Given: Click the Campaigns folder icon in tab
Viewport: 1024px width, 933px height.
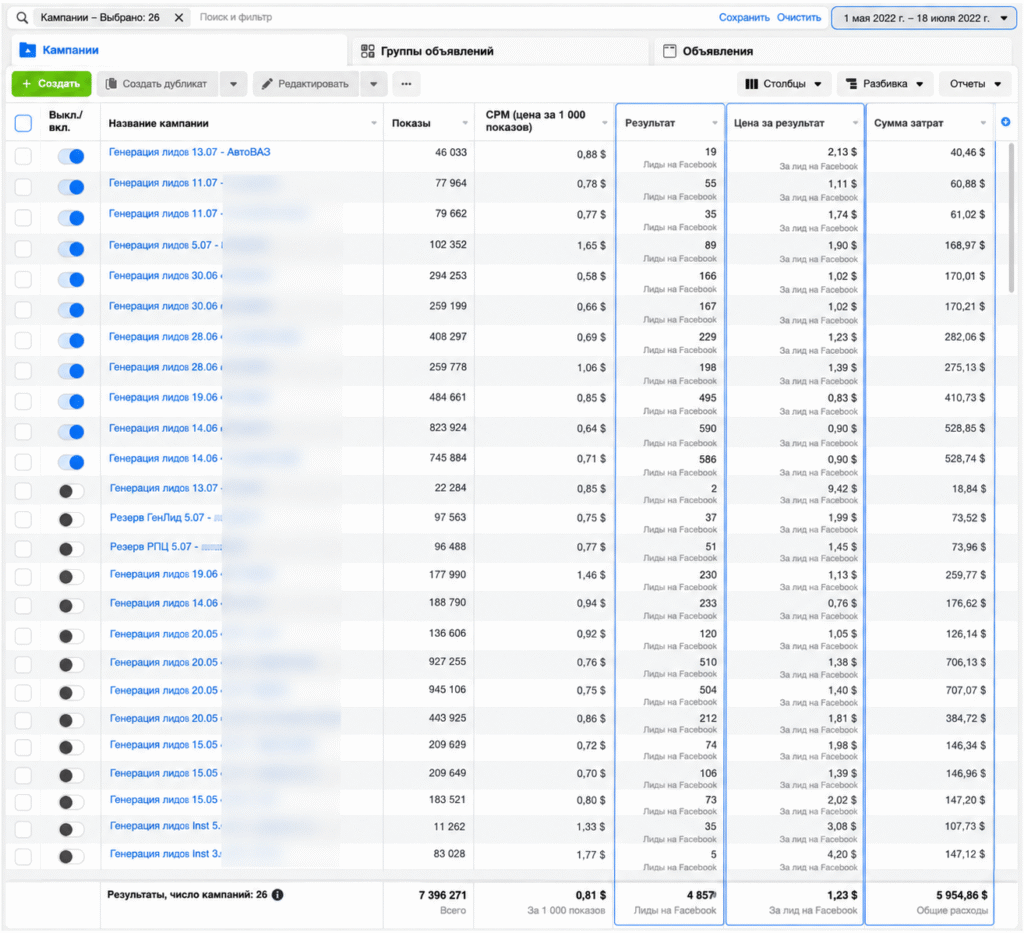Looking at the screenshot, I should tap(27, 50).
